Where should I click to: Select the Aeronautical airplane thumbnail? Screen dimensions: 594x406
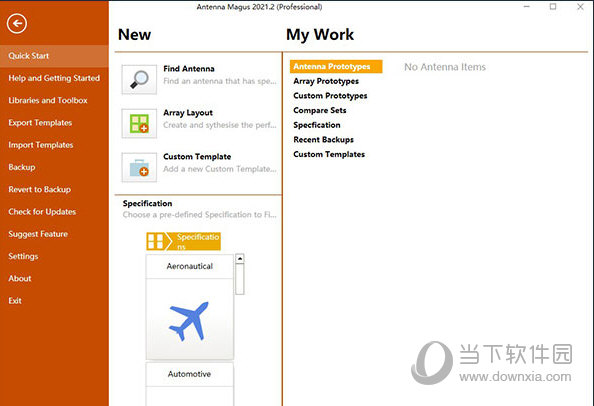click(189, 319)
